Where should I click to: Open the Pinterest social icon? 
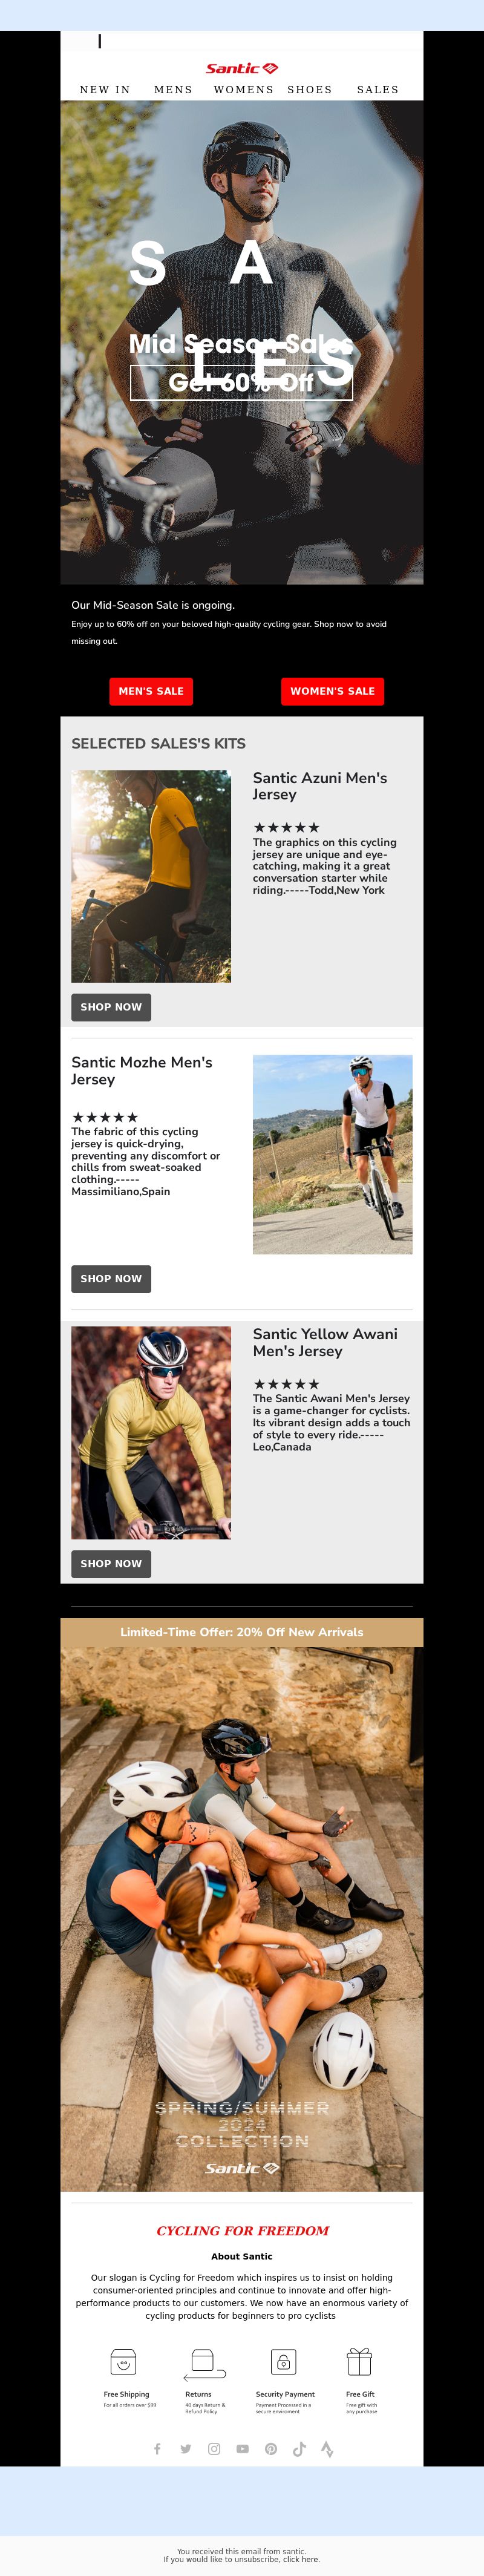click(271, 2449)
